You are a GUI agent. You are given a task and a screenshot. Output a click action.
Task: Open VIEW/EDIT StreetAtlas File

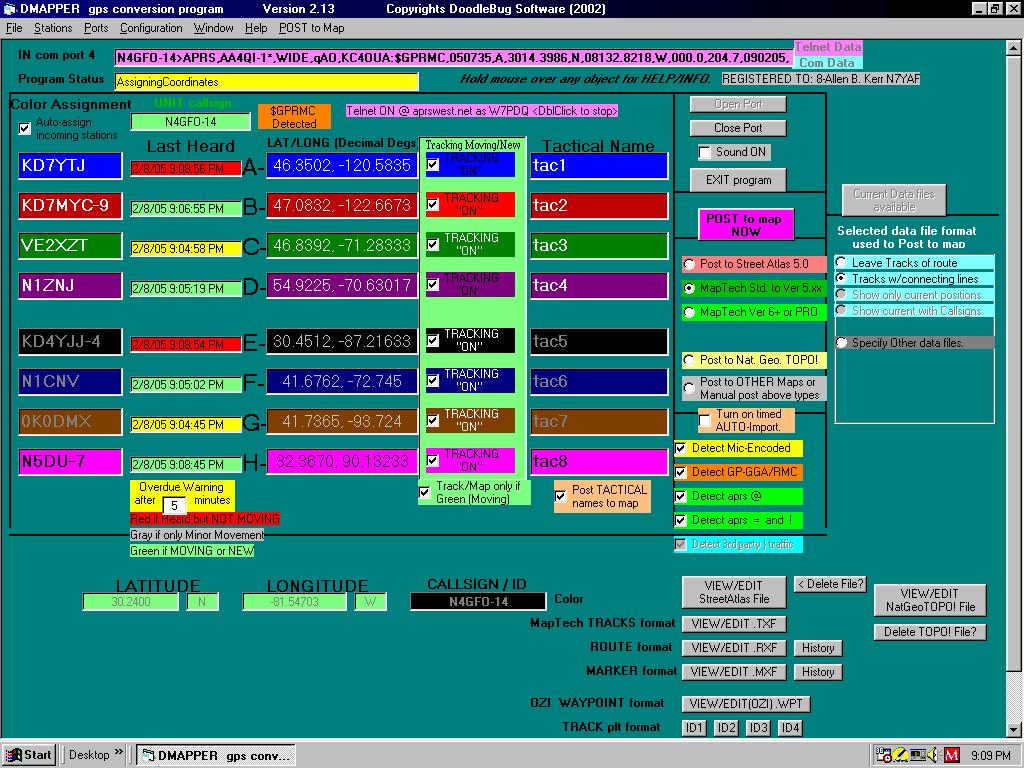[x=733, y=592]
